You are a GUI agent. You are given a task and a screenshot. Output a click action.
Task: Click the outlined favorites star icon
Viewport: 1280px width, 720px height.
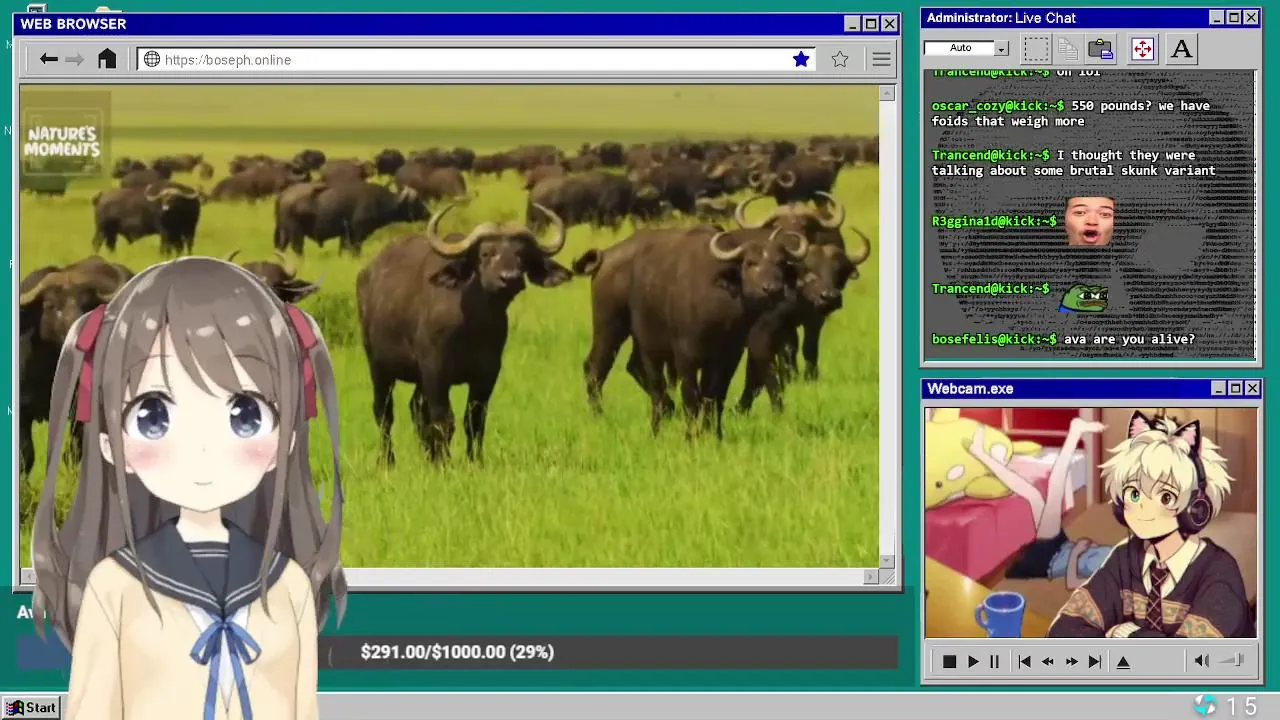pyautogui.click(x=840, y=60)
